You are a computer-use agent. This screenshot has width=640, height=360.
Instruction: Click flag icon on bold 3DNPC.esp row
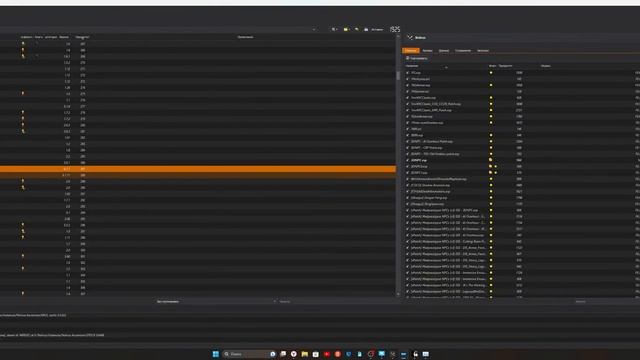491,160
